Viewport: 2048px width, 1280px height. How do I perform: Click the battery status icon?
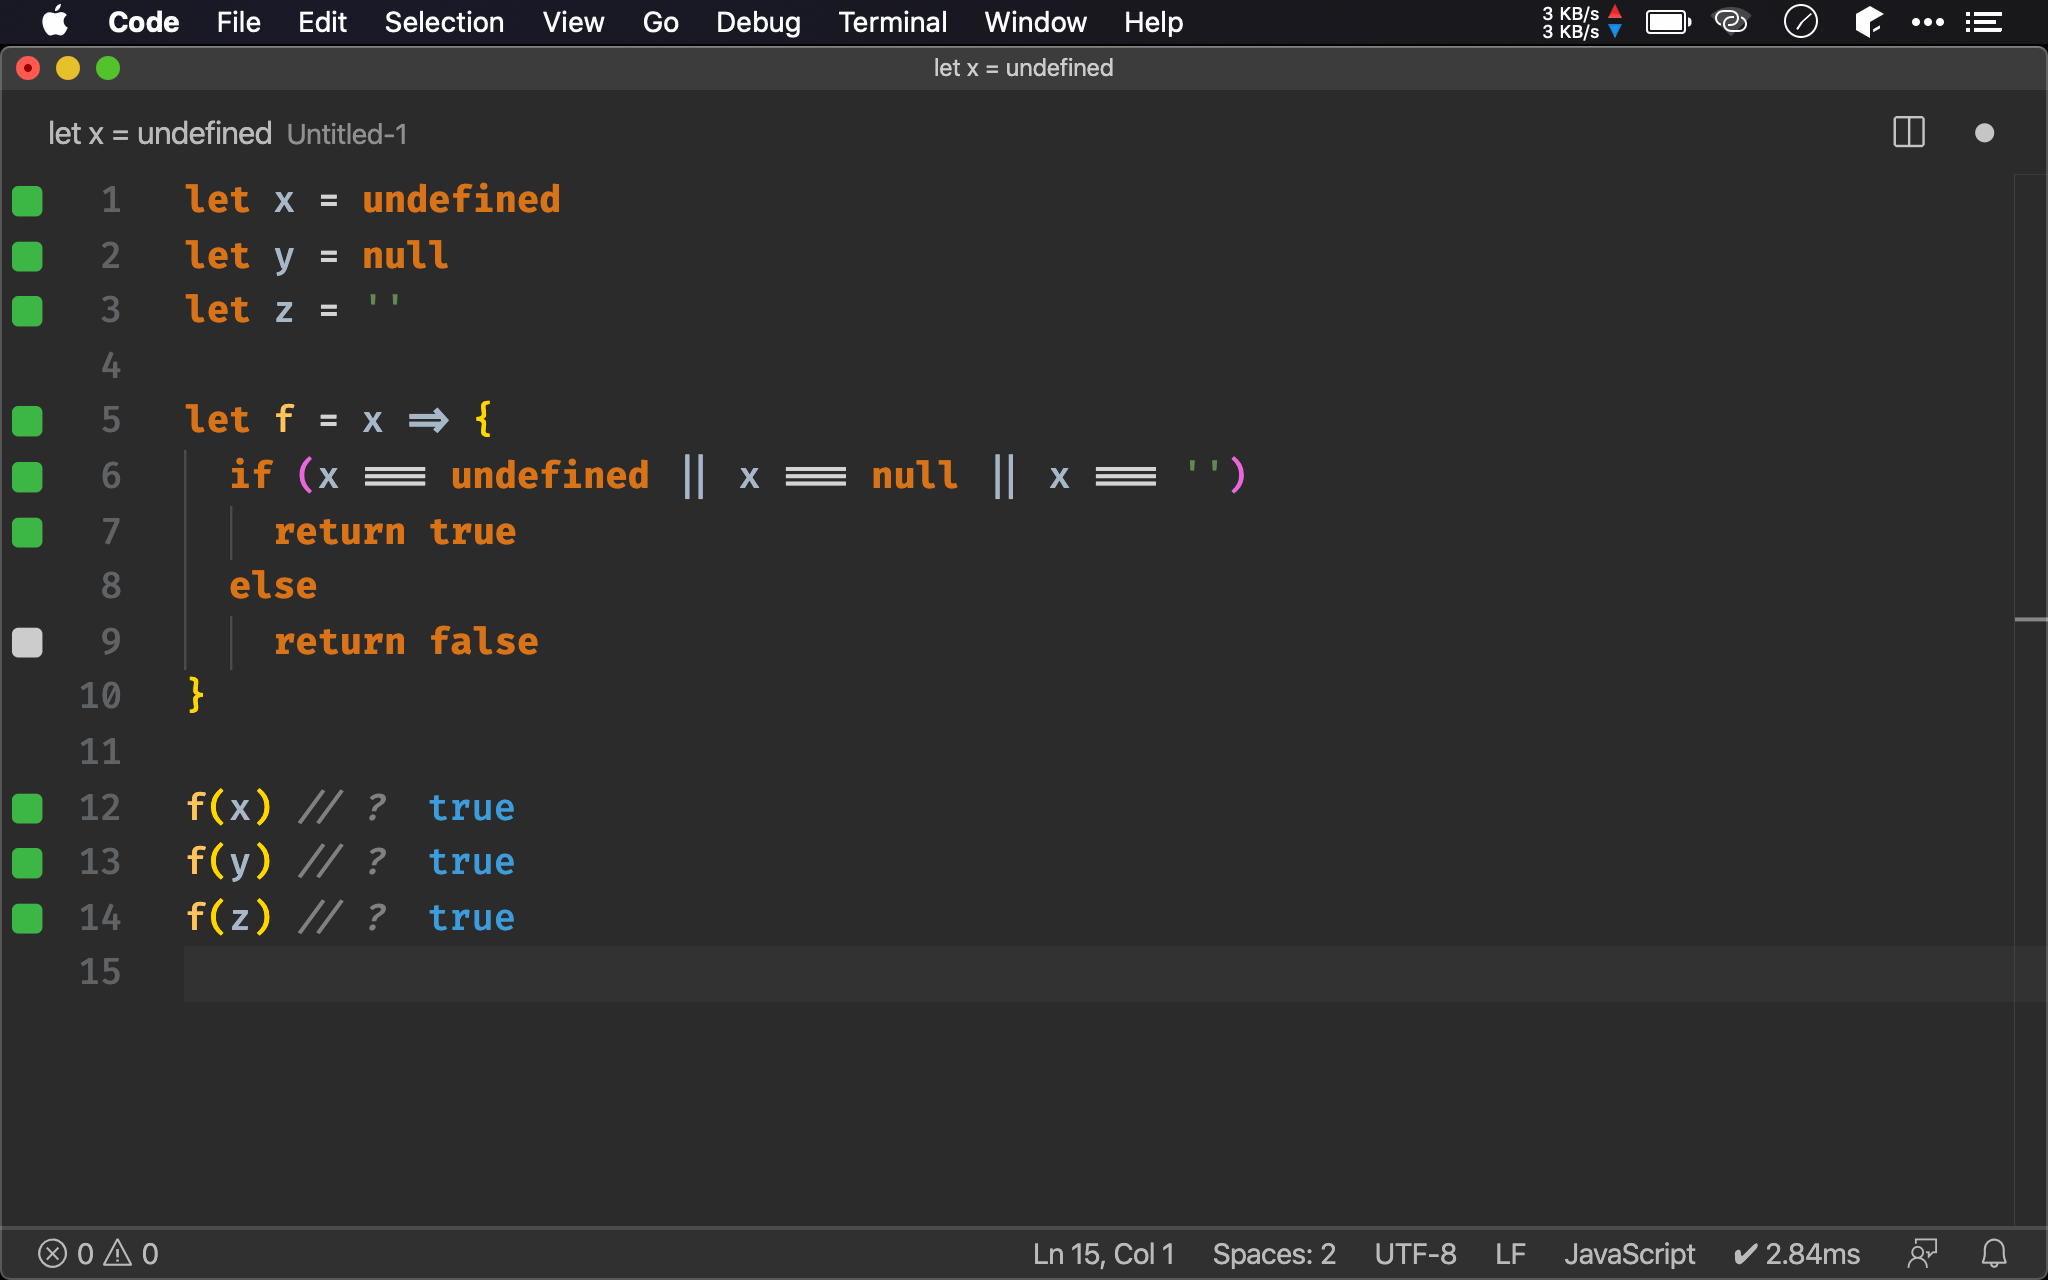(x=1668, y=22)
